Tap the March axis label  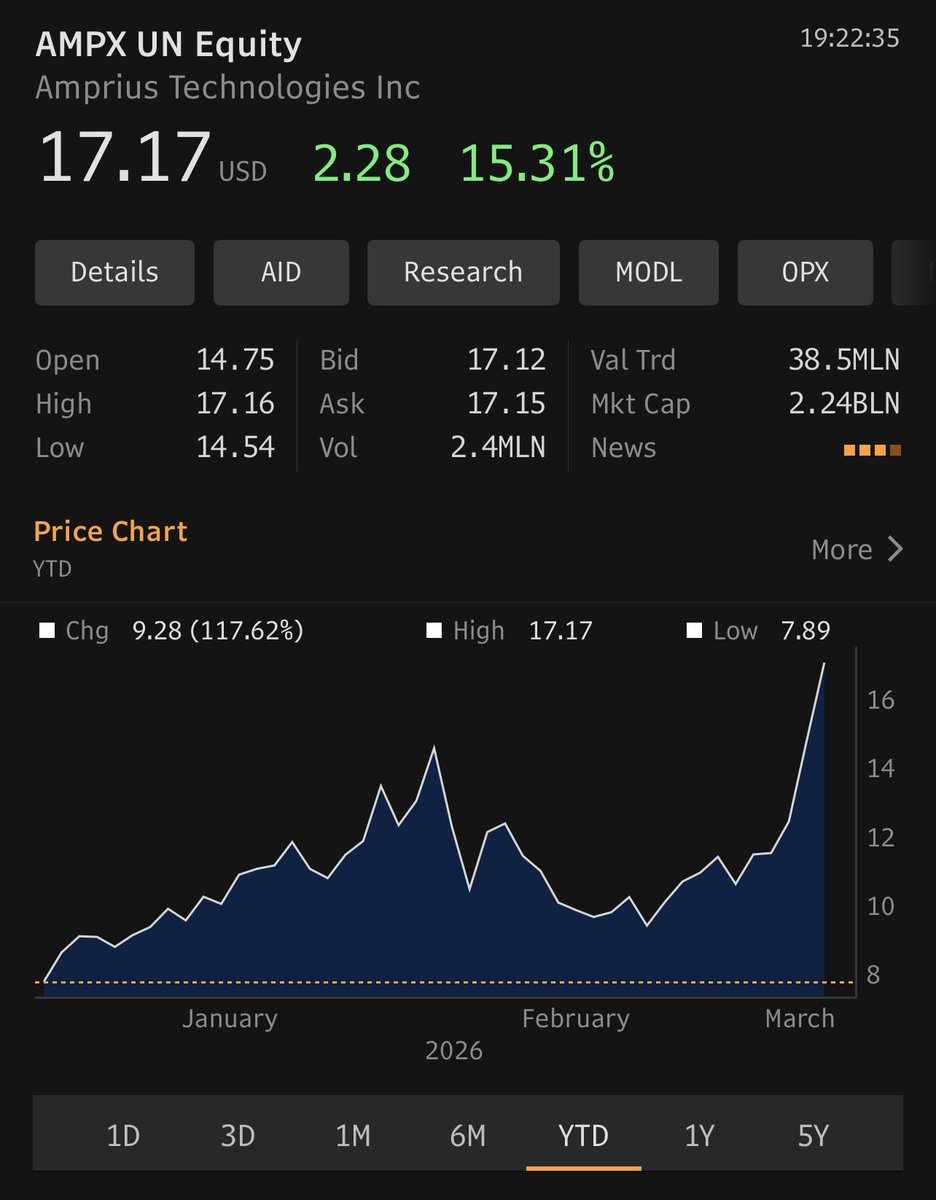click(x=799, y=1019)
